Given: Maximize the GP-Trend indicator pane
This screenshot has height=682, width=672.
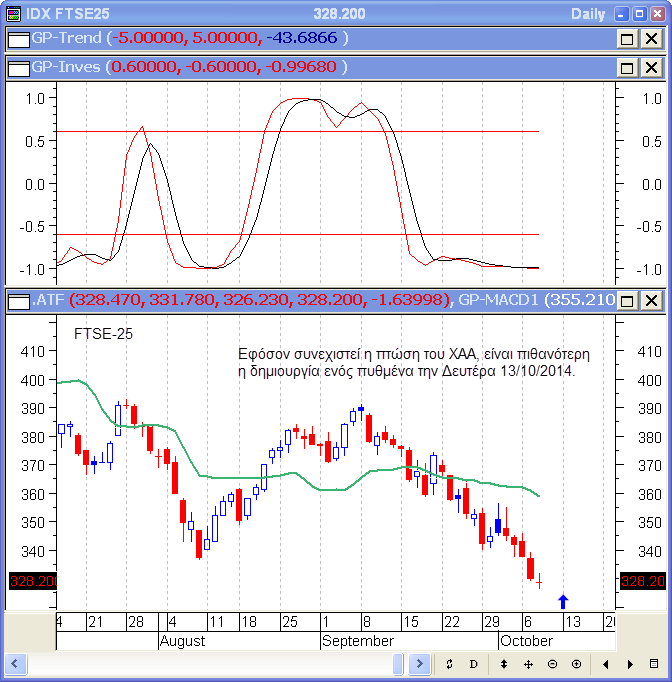Looking at the screenshot, I should (x=627, y=39).
